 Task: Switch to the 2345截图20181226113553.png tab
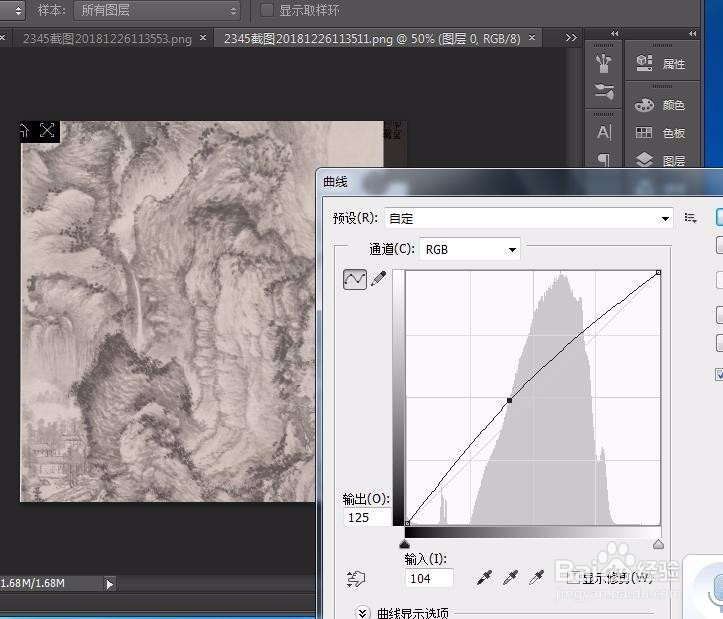click(x=107, y=39)
